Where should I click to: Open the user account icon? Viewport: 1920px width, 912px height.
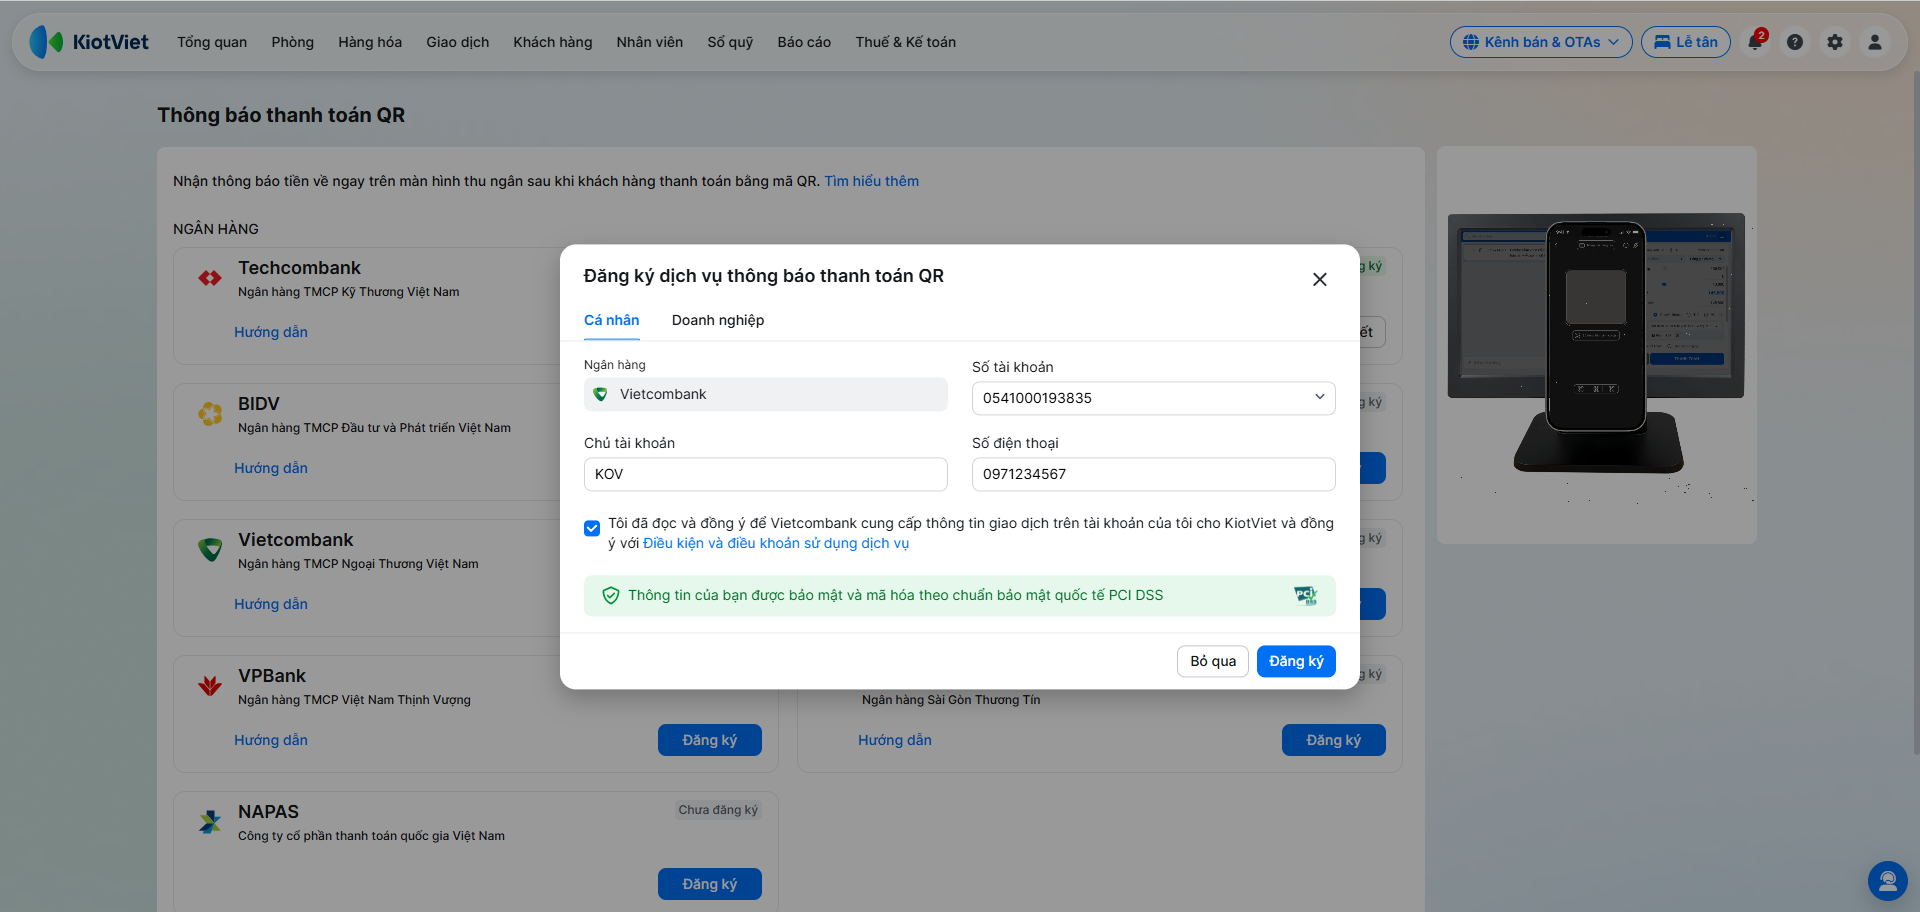coord(1875,42)
